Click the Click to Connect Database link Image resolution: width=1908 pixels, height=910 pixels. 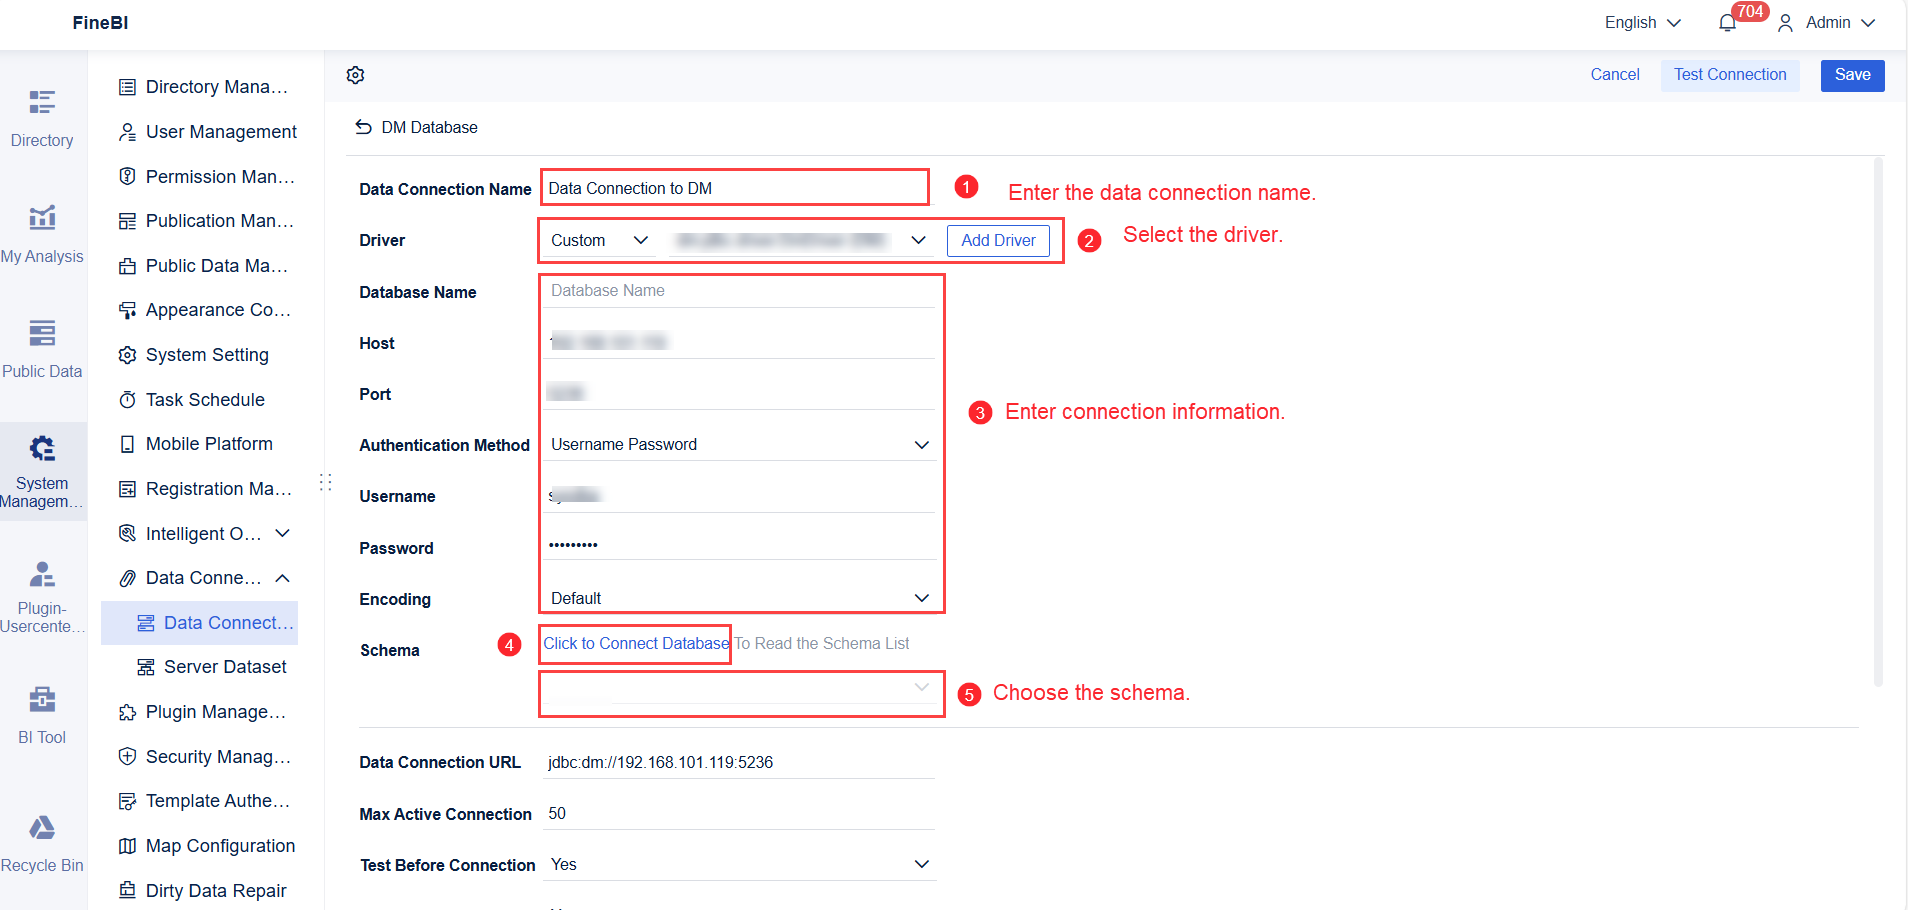[636, 644]
